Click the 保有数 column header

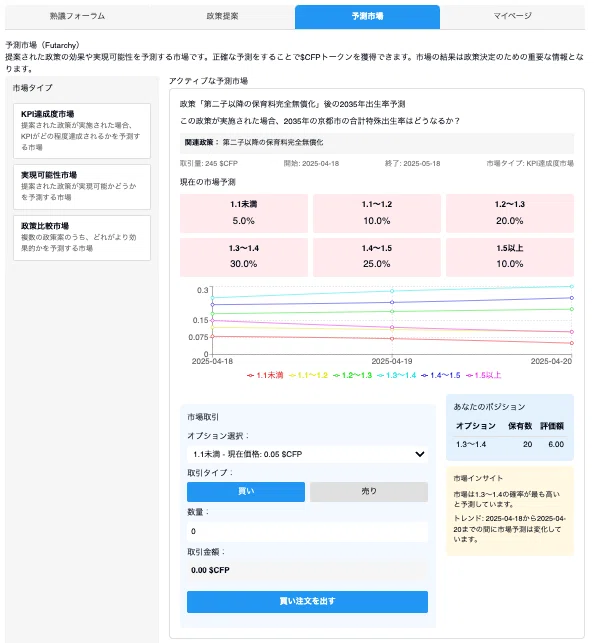pos(520,426)
